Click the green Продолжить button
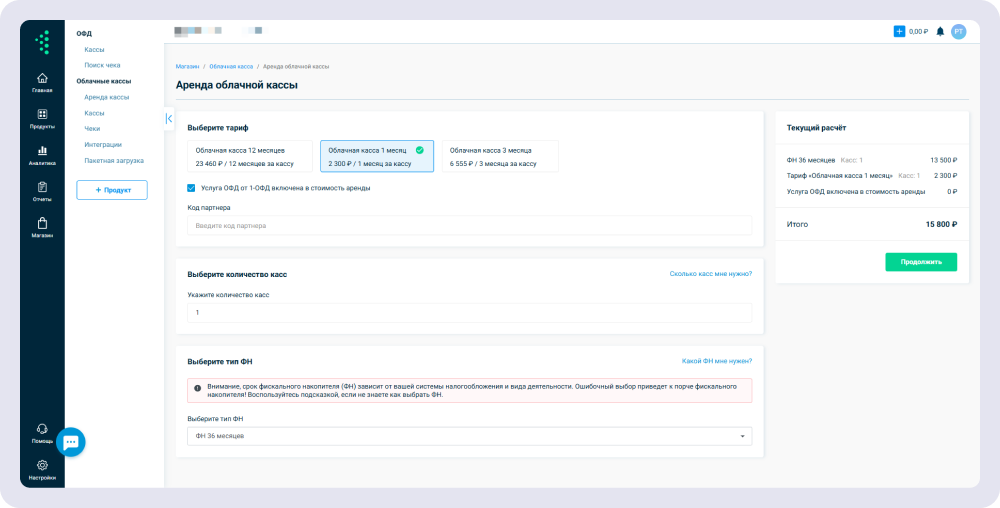The width and height of the screenshot is (1000, 508). (x=920, y=262)
